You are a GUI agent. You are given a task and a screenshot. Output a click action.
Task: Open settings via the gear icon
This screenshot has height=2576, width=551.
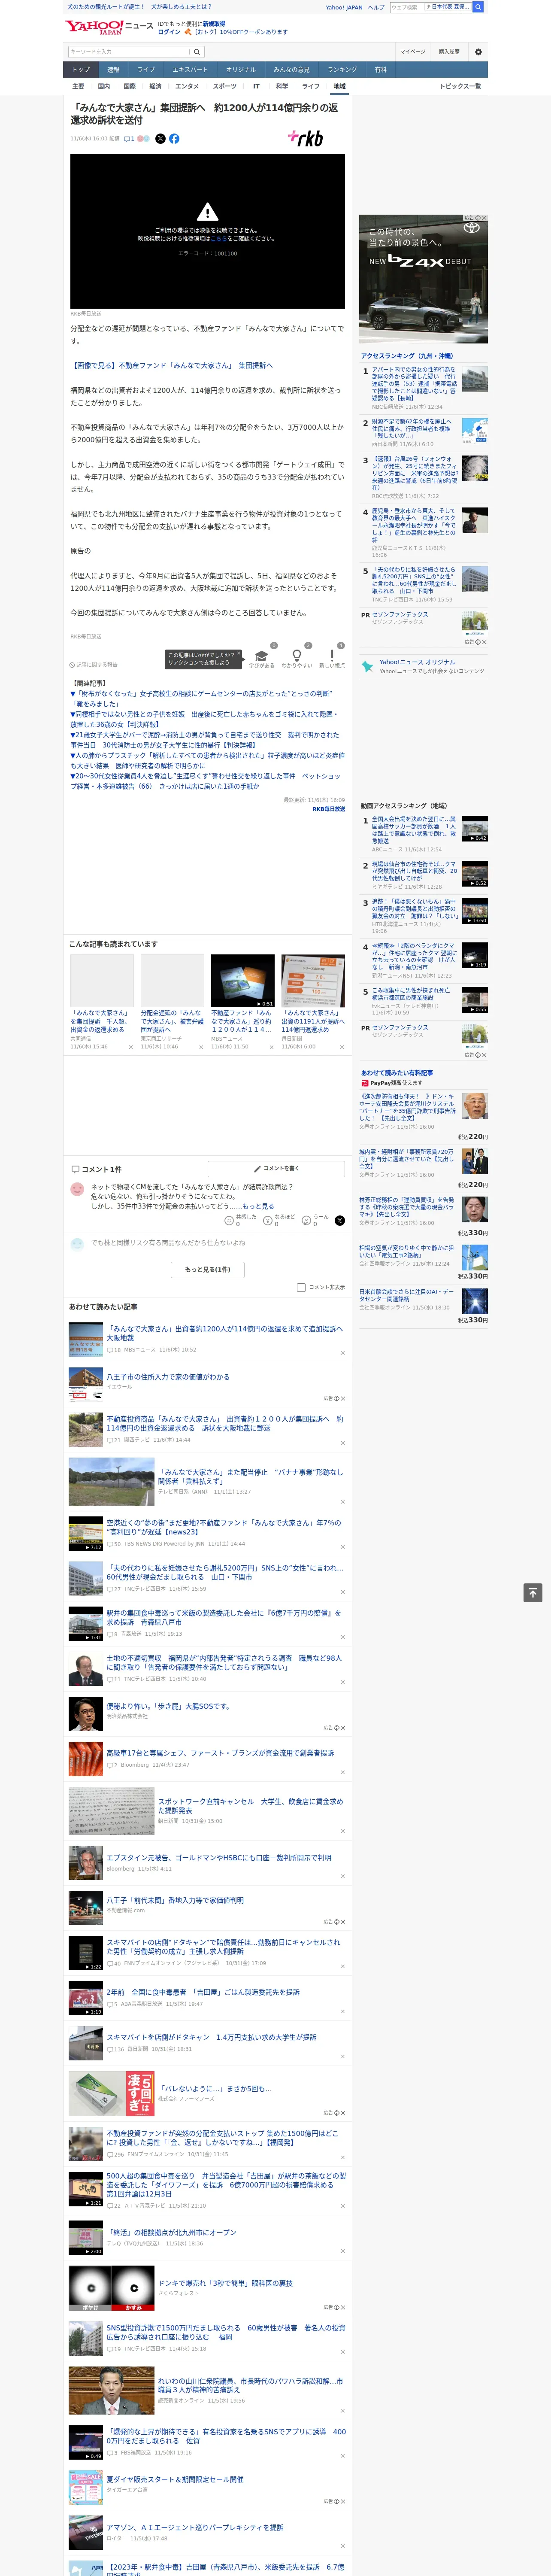tap(478, 51)
